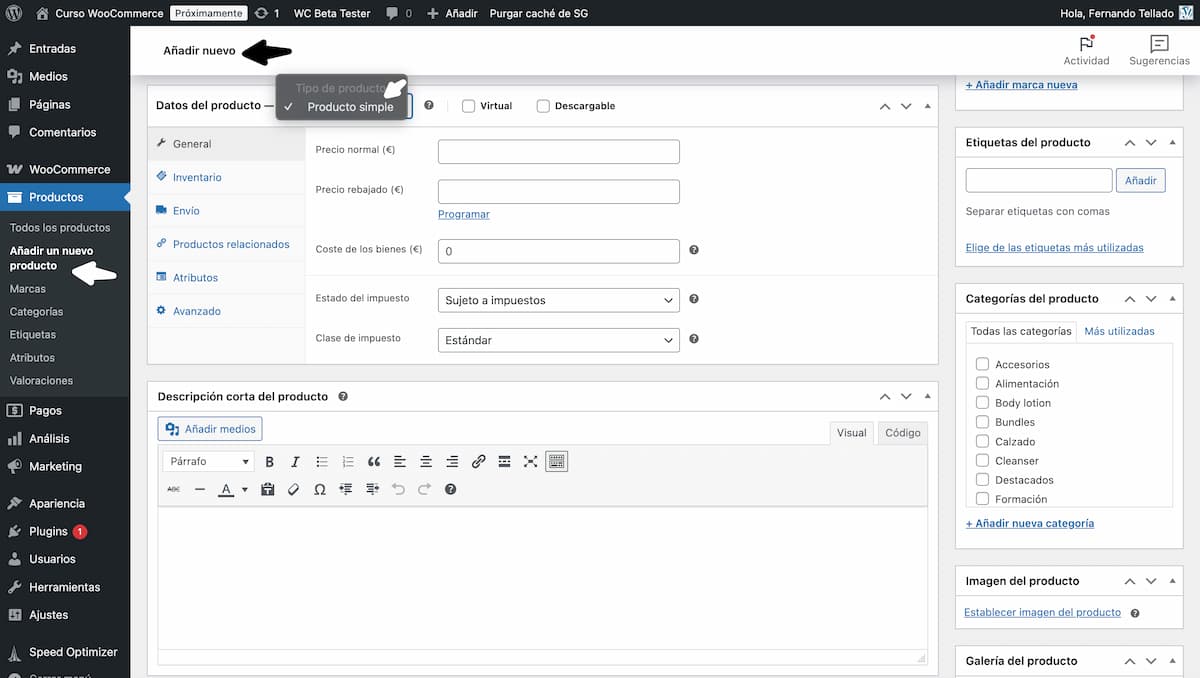Click inside the Precio normal field
Image resolution: width=1200 pixels, height=678 pixels.
557,150
